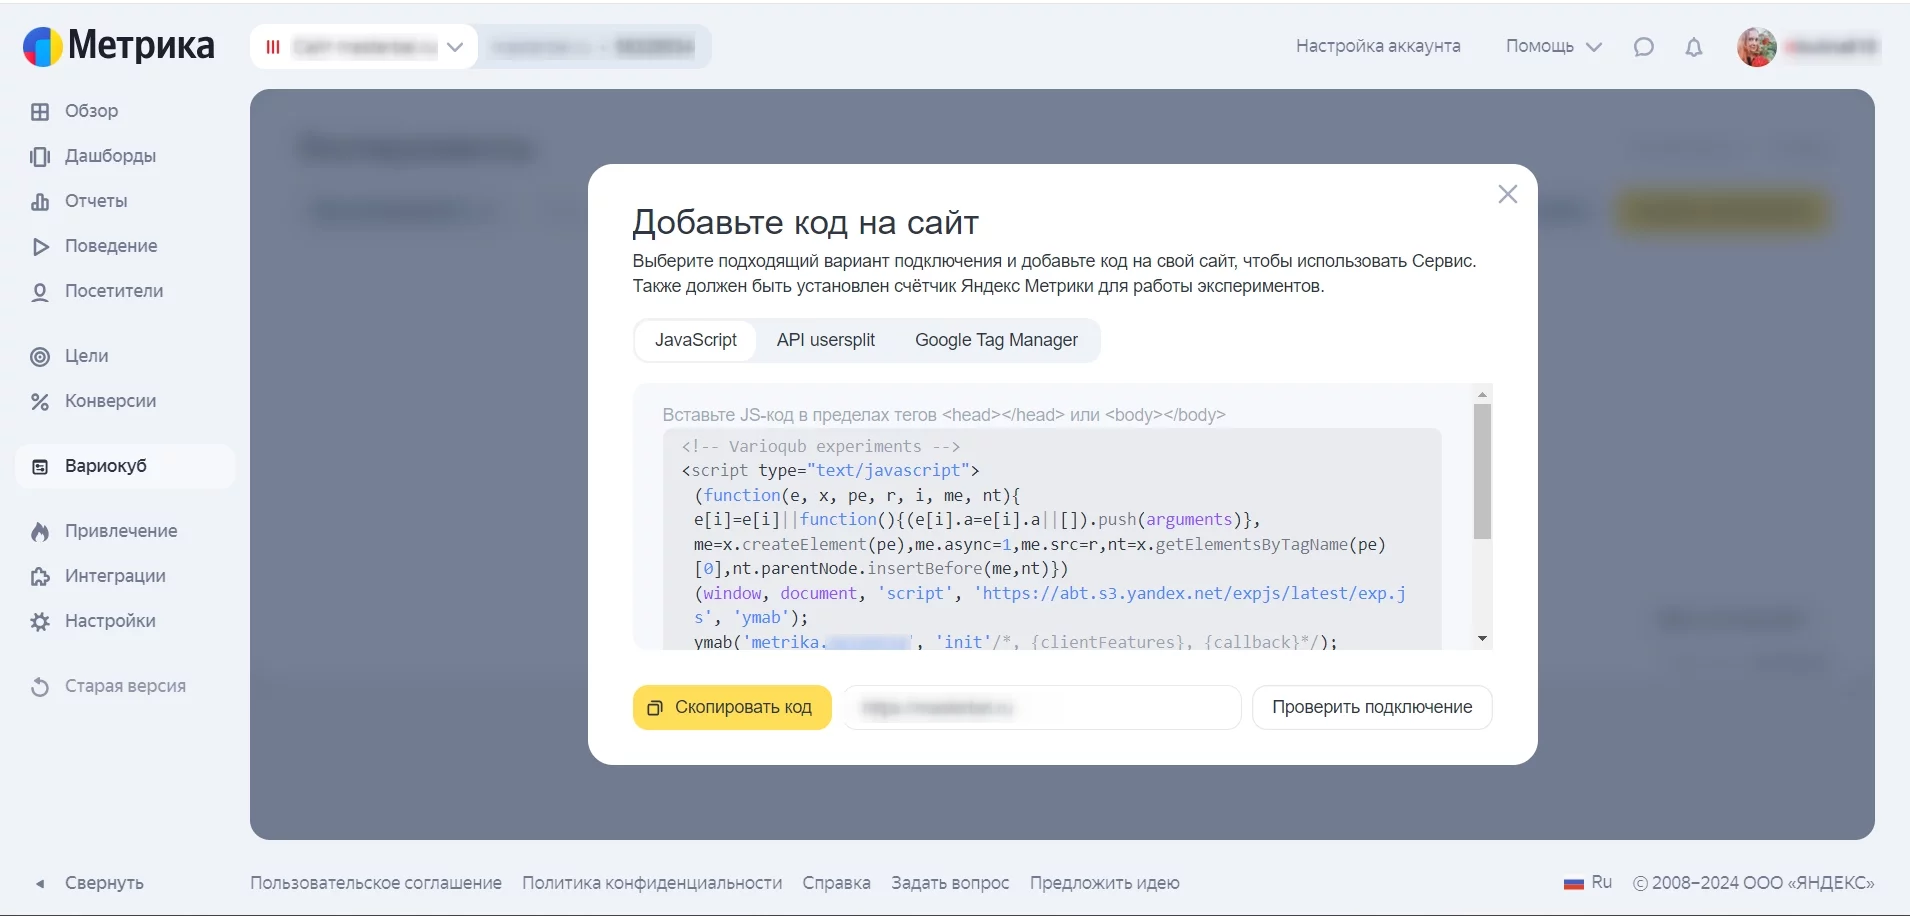1910x916 pixels.
Task: Click the site URL input field
Action: click(x=1042, y=707)
